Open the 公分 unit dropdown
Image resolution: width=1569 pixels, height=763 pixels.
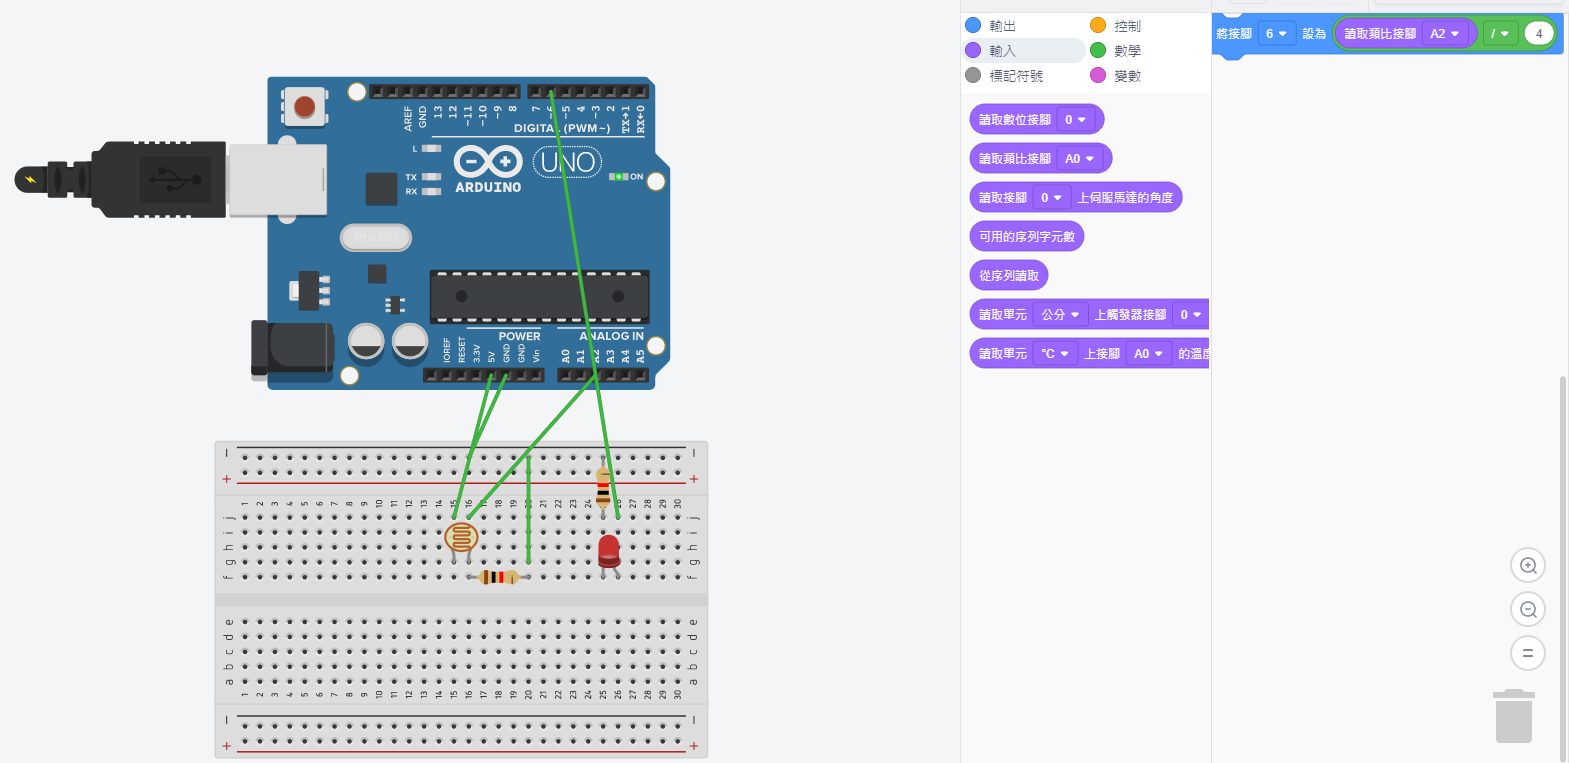(1060, 315)
